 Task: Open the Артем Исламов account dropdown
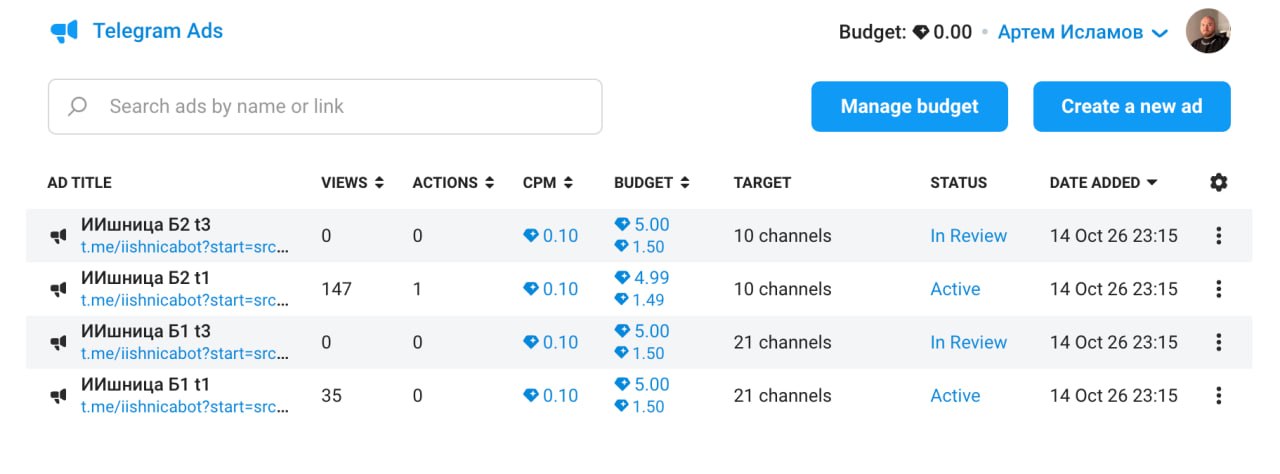(x=1083, y=32)
